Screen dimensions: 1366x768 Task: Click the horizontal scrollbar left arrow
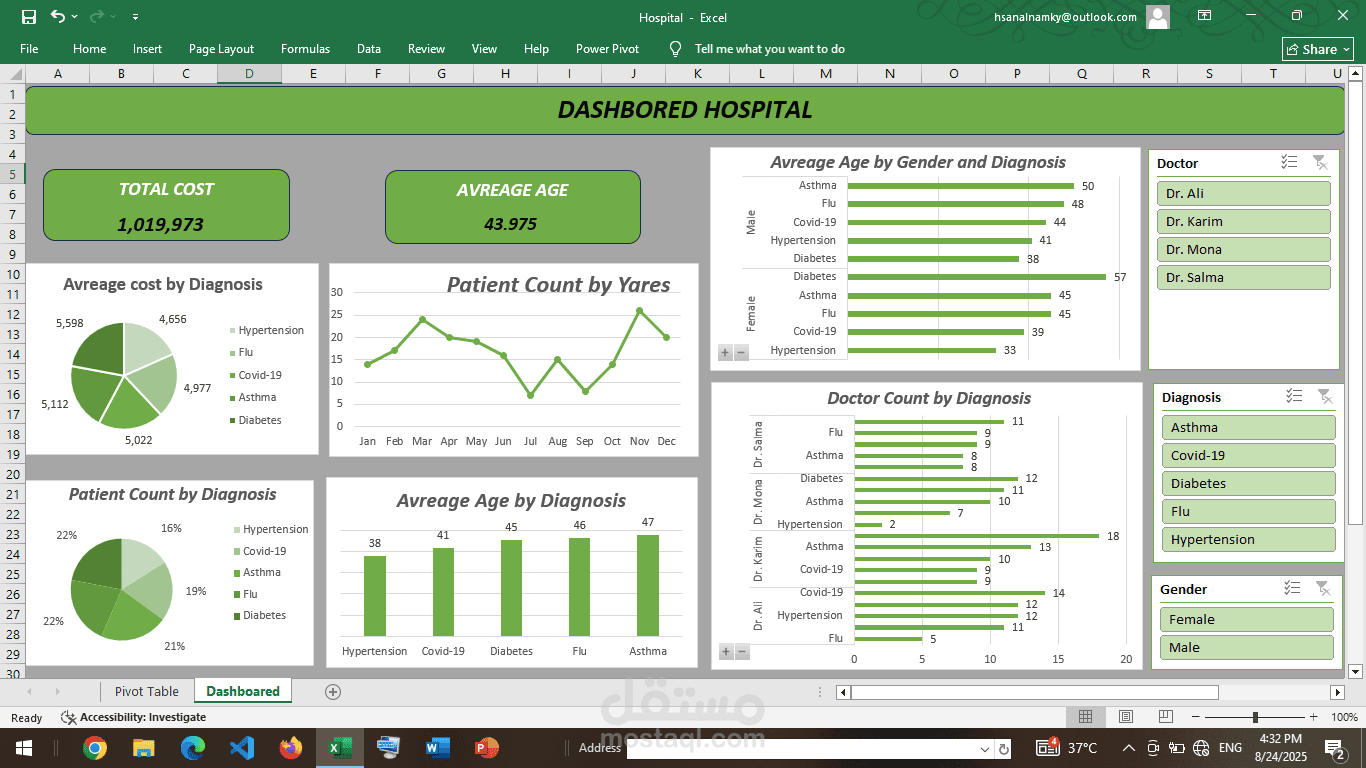click(x=843, y=692)
